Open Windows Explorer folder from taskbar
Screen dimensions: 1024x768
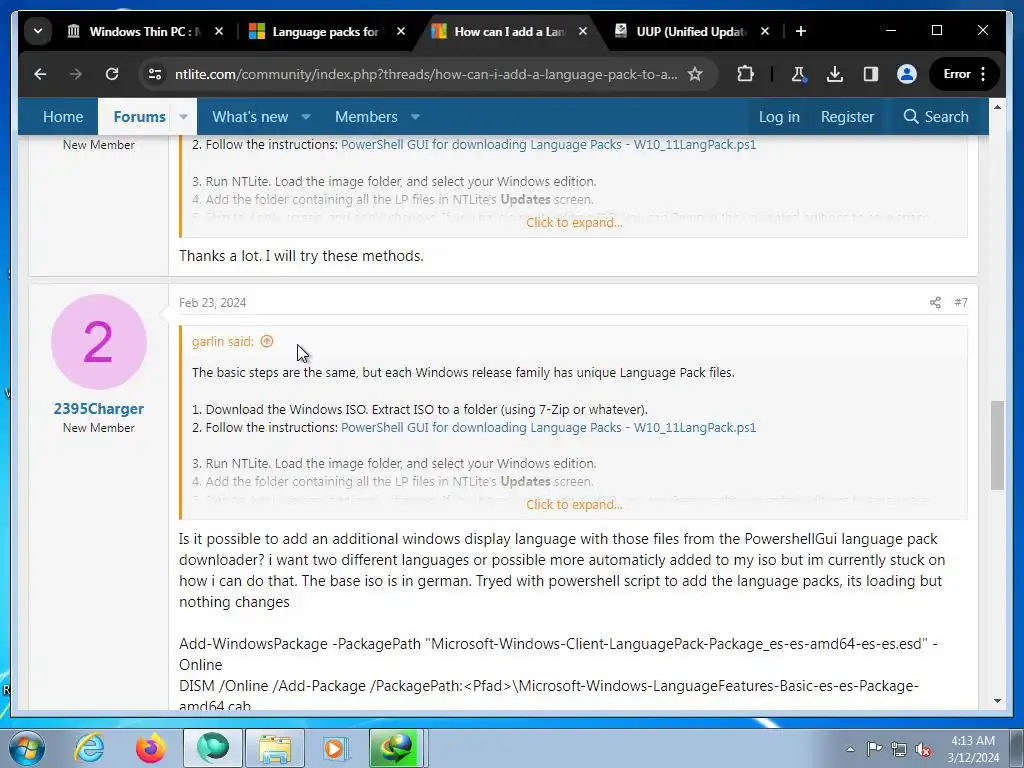click(275, 748)
